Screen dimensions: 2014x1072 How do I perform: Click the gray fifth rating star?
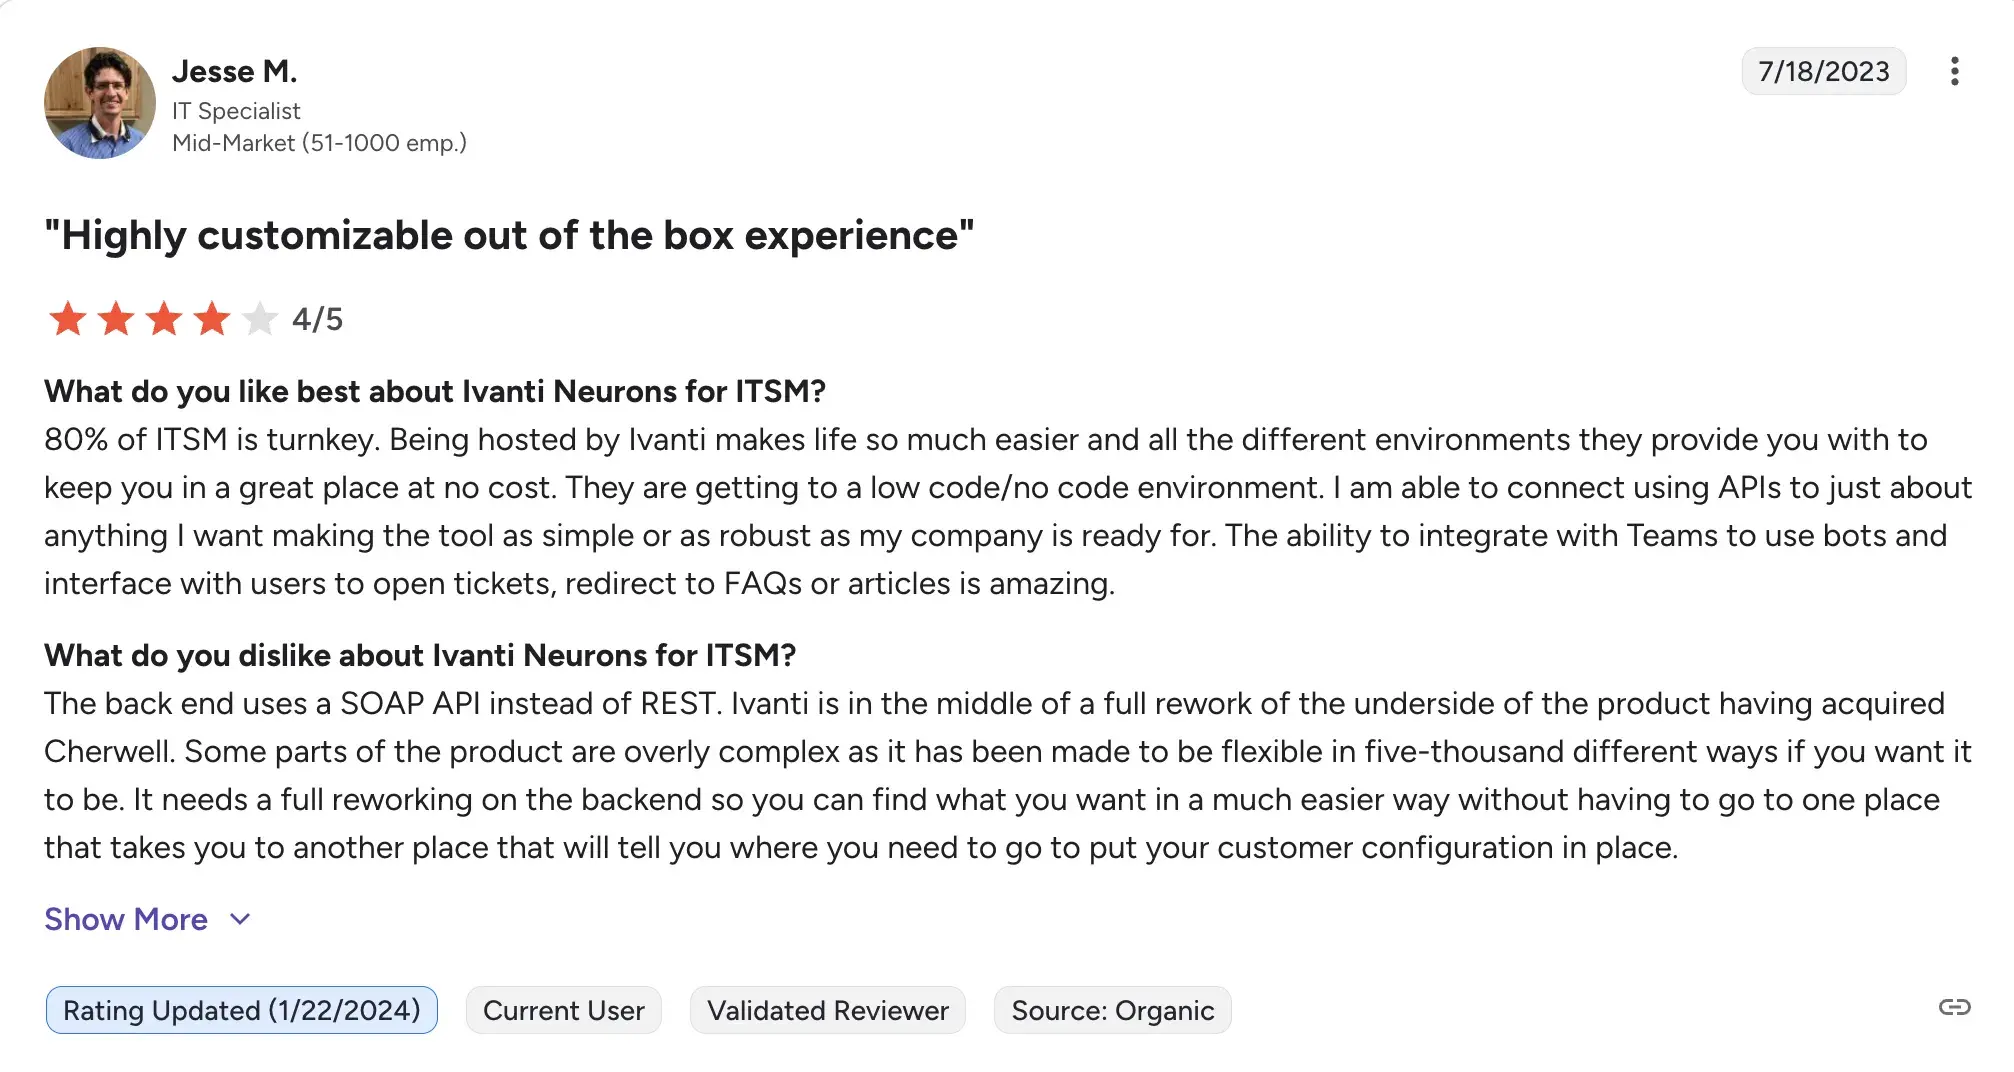[x=260, y=319]
